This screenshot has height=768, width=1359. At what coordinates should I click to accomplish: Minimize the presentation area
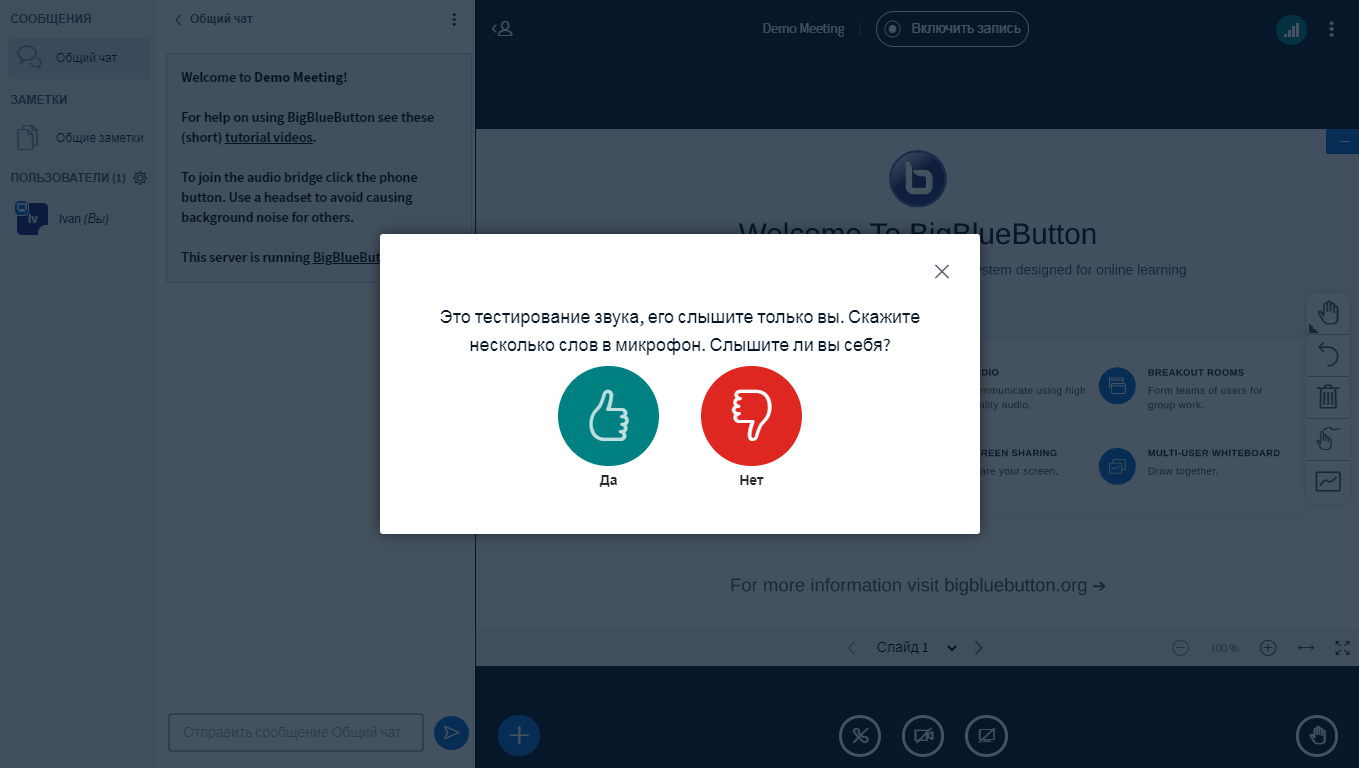(x=1343, y=142)
